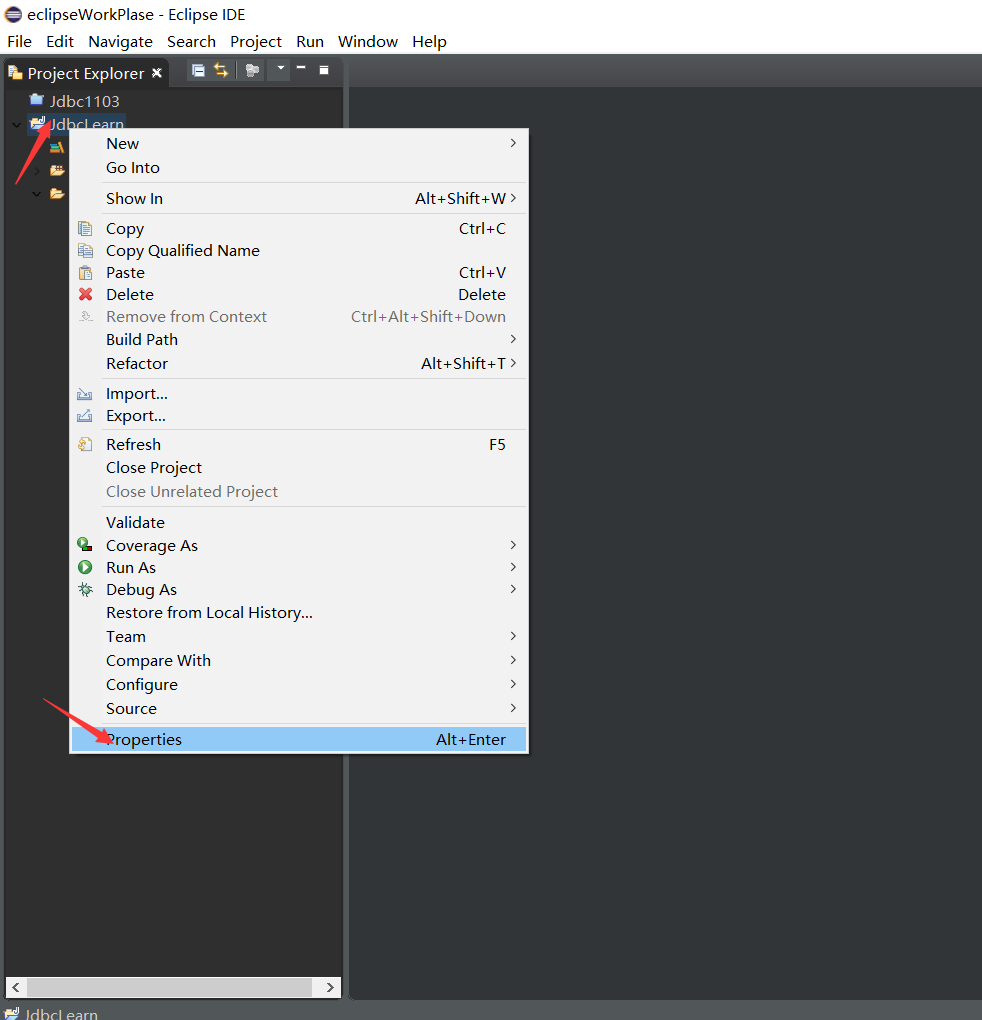Screen dimensions: 982x1020
Task: Open the New submenu
Action: pos(299,143)
